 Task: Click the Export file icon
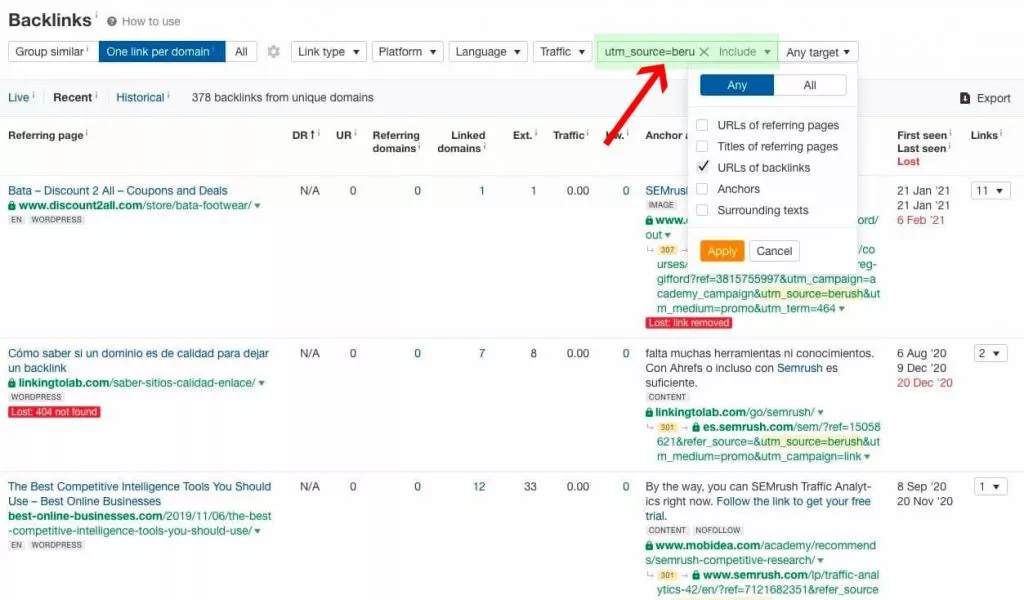(965, 98)
